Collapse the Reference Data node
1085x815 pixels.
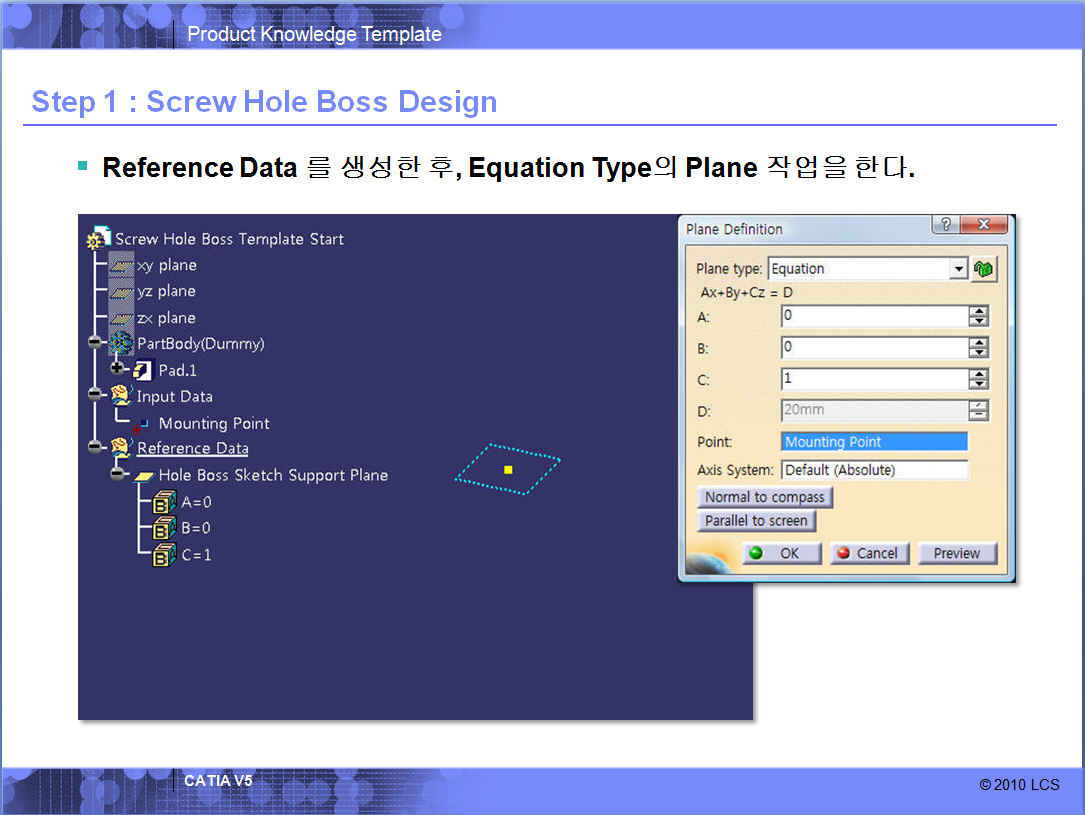click(95, 447)
